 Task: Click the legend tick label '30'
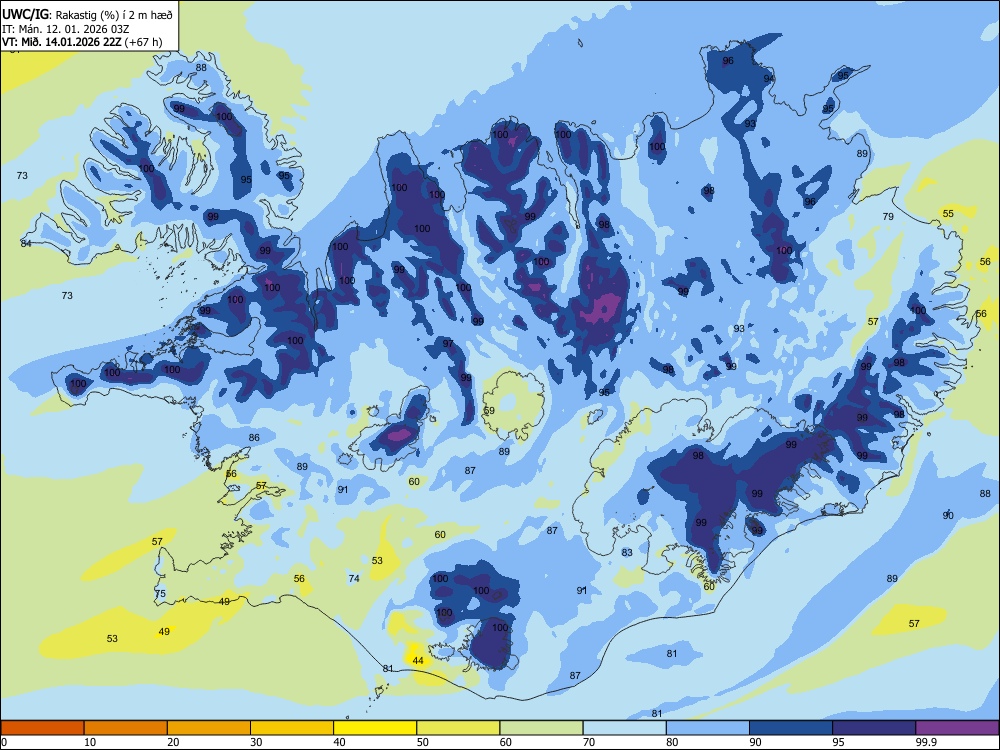pyautogui.click(x=256, y=742)
